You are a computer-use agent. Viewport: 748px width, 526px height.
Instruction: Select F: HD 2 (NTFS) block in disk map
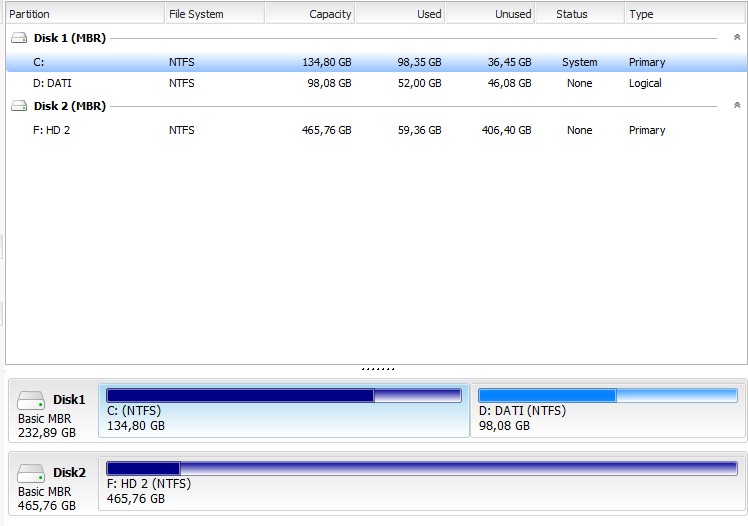coord(422,483)
